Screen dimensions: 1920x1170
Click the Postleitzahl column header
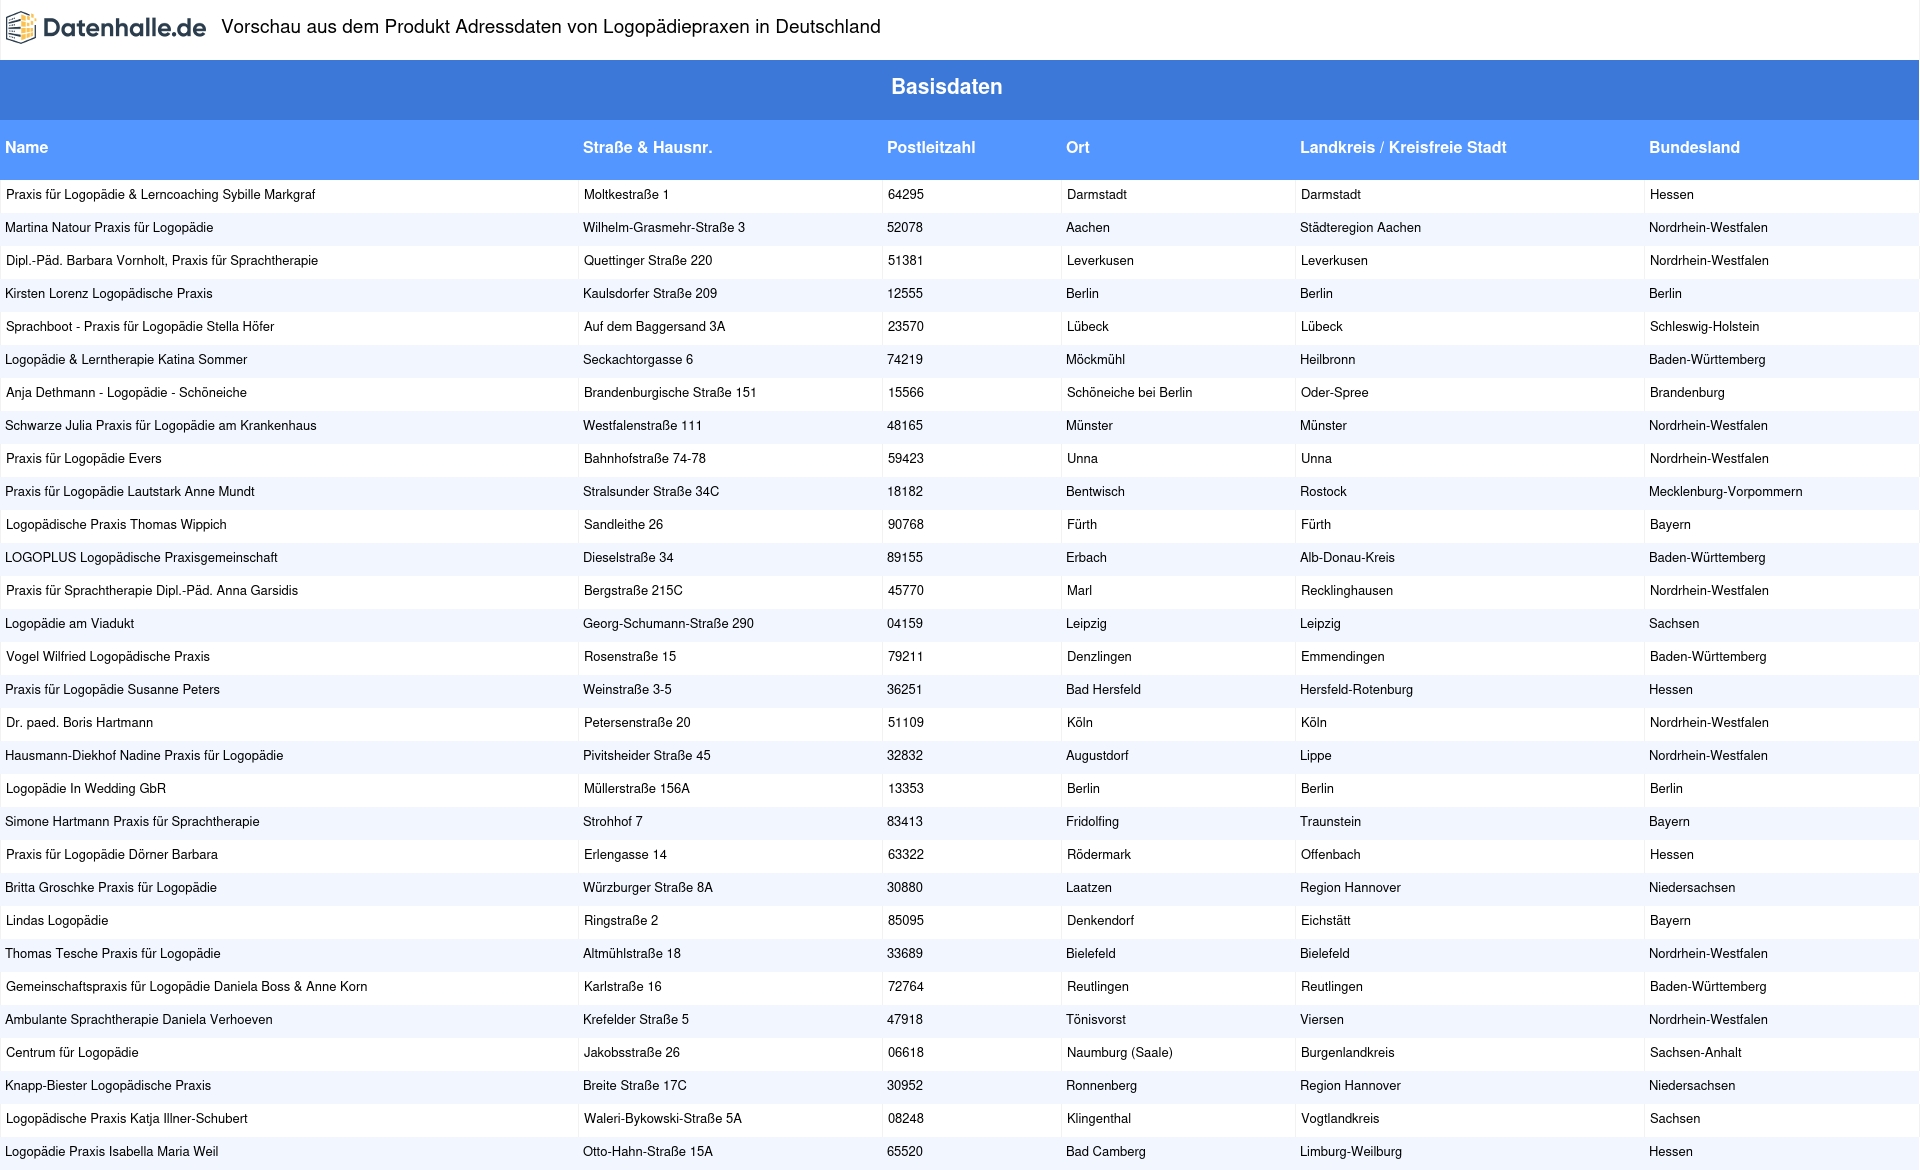(x=931, y=147)
